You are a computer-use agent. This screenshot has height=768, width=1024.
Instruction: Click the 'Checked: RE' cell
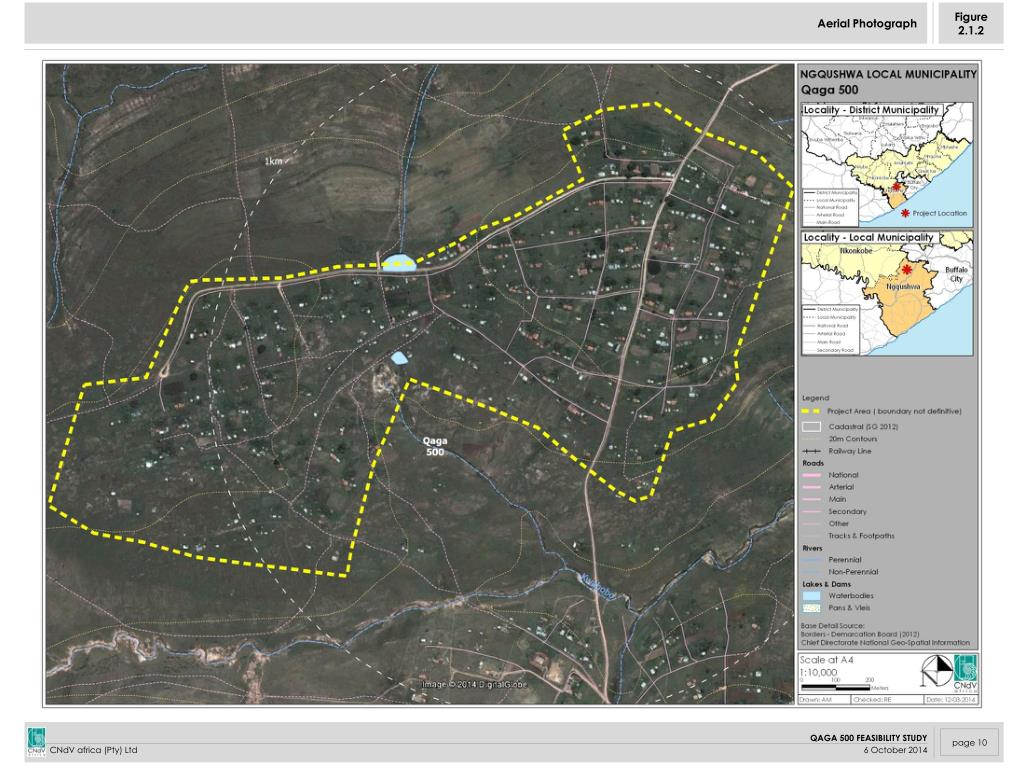click(887, 699)
